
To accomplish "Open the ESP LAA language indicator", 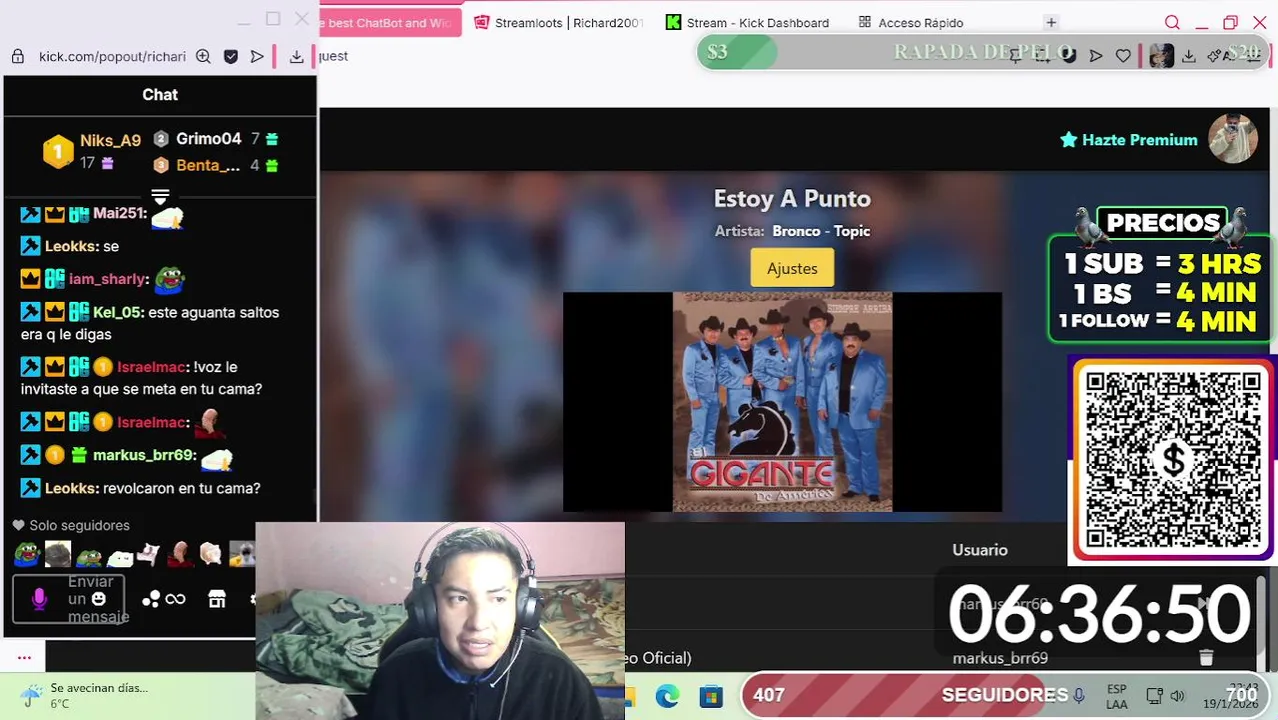I will point(1117,697).
